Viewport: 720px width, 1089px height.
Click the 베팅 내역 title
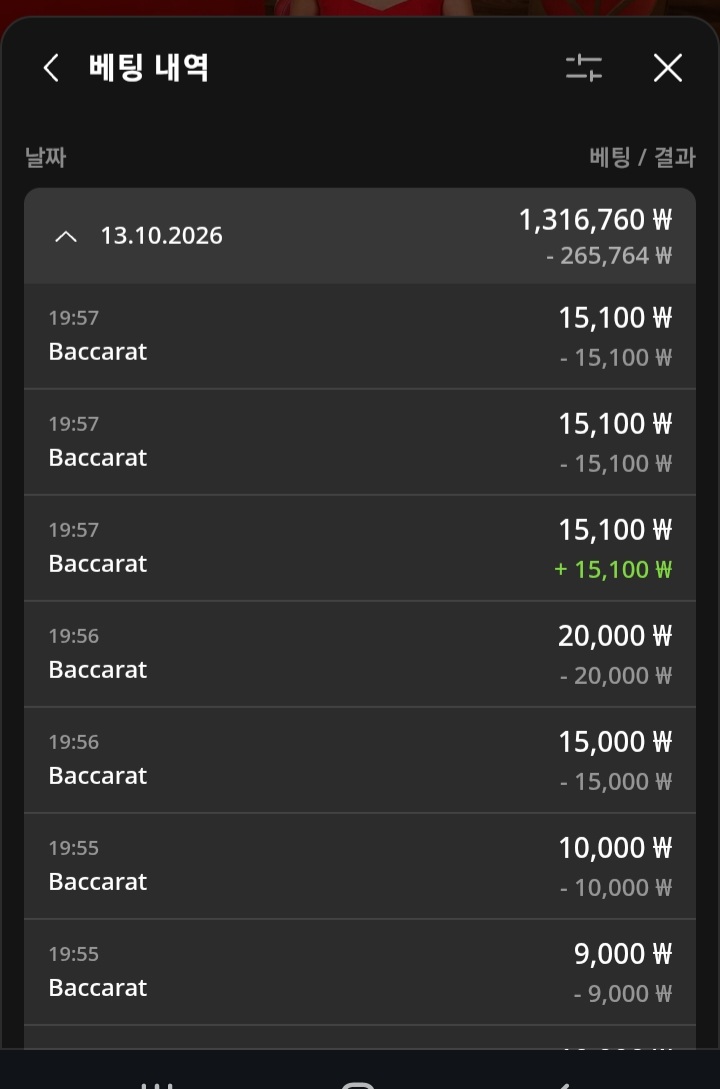pos(149,68)
